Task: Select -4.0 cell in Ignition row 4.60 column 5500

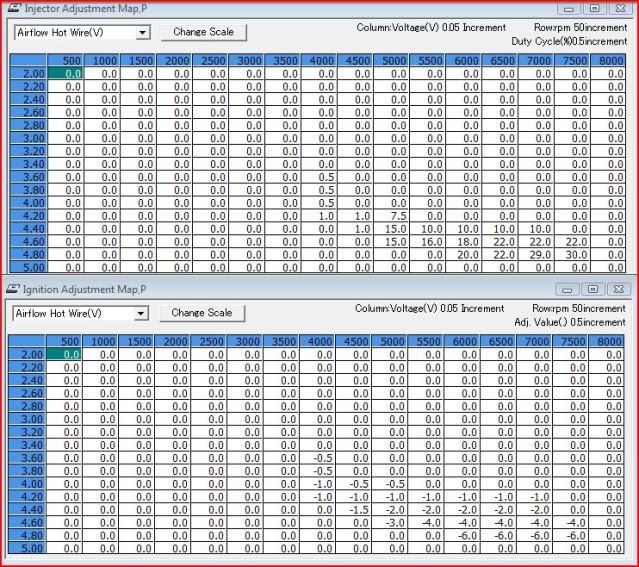Action: pyautogui.click(x=425, y=522)
